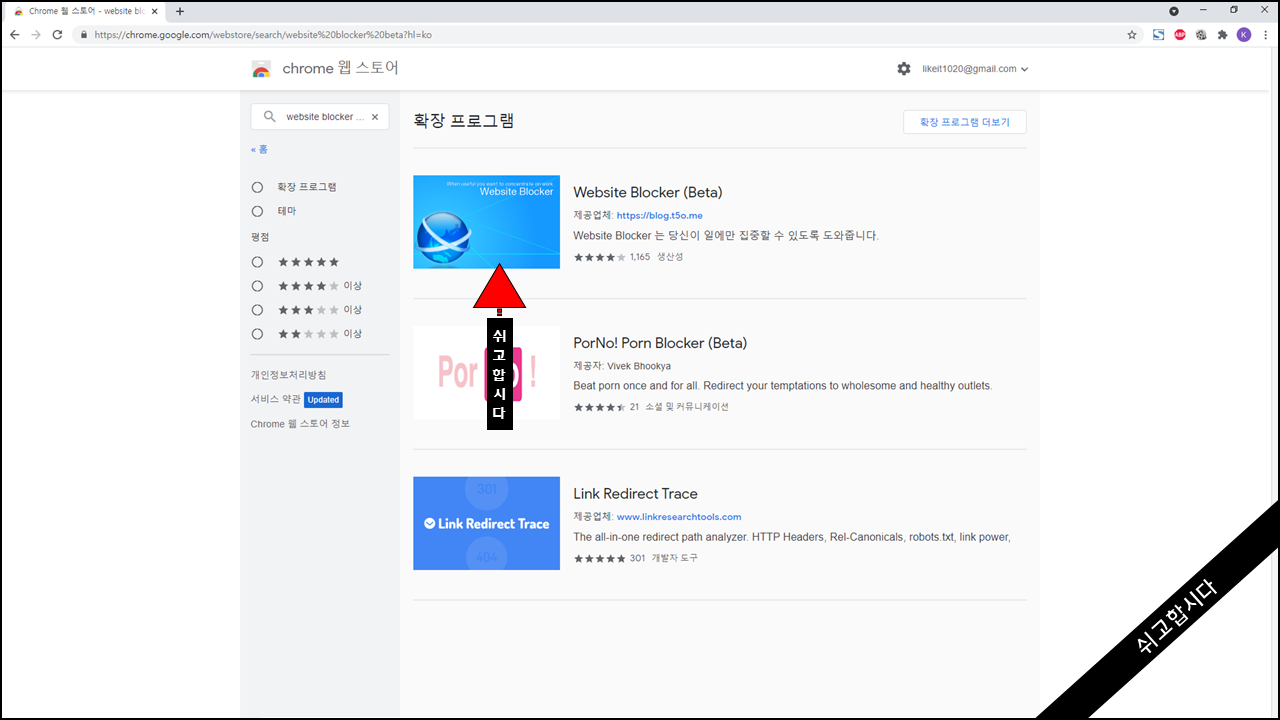Click the browser address bar
The width and height of the screenshot is (1280, 720).
[x=600, y=34]
